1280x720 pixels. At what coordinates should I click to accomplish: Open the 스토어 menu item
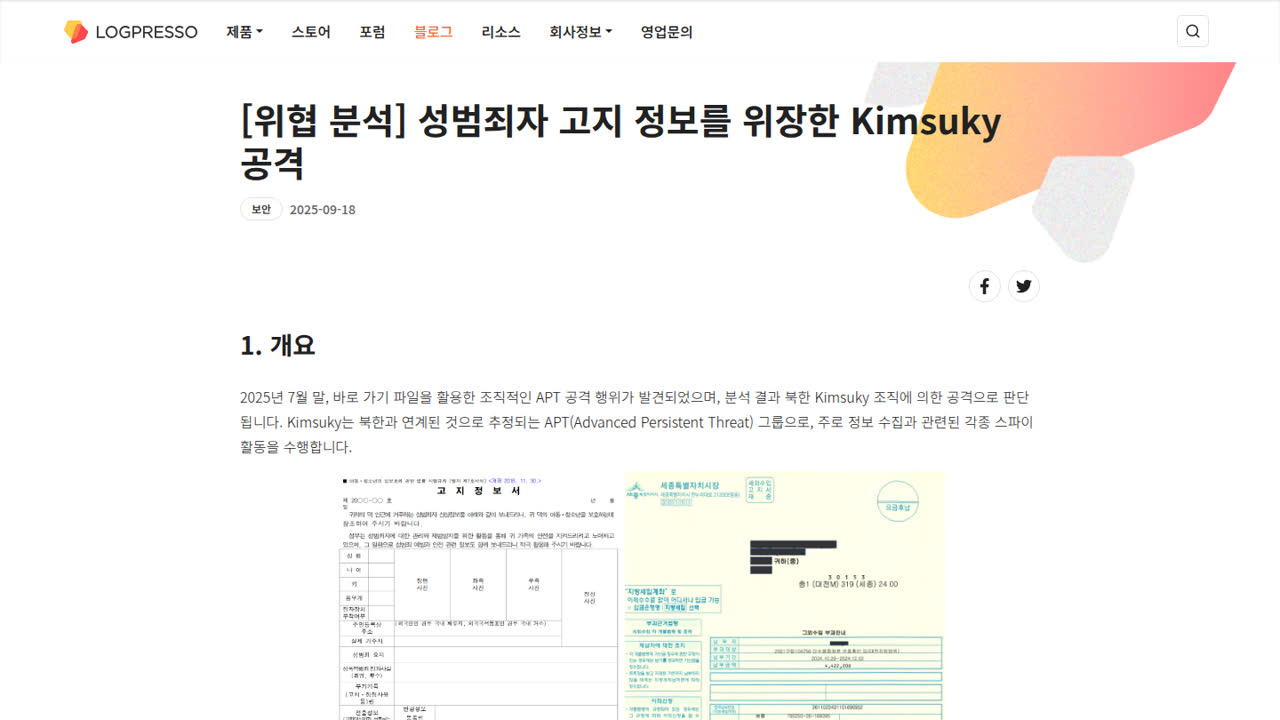(x=311, y=32)
